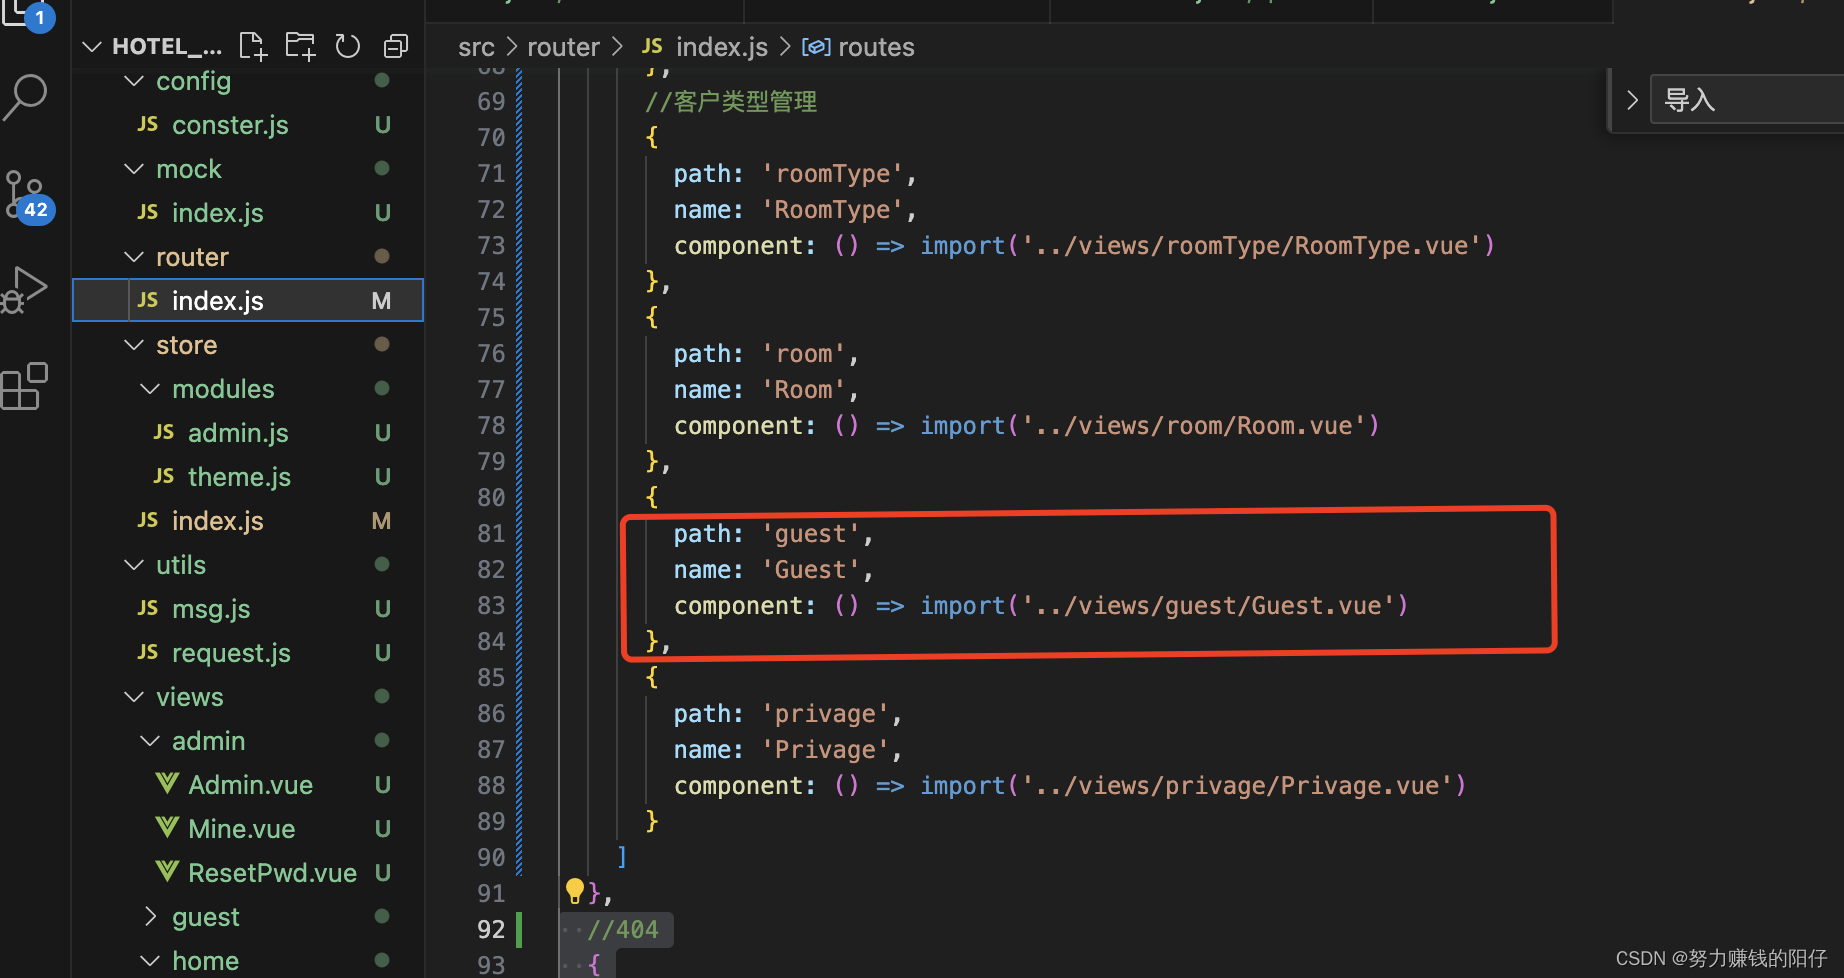Create a new folder in the Explorer

click(x=300, y=45)
